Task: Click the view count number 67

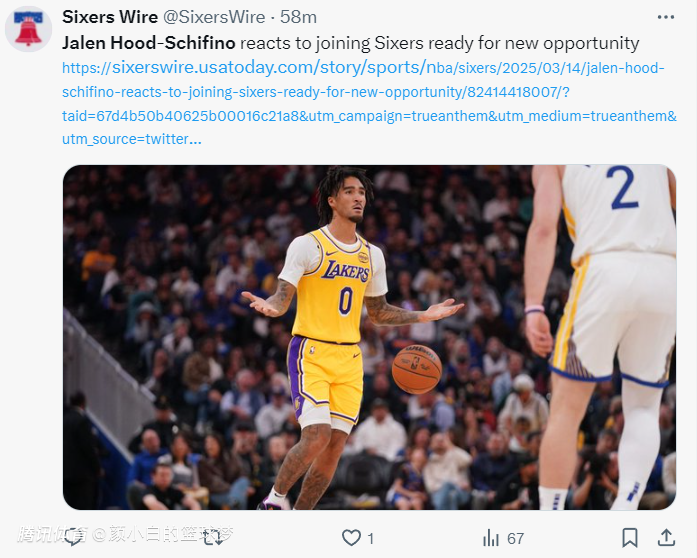Action: (515, 538)
